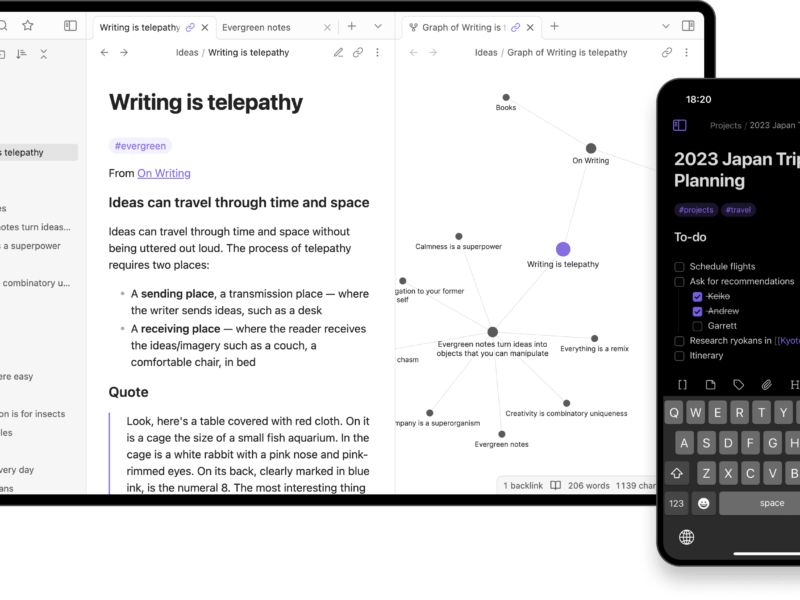Check the Schedule flights checkbox
Viewport: 800px width, 600px height.
pyautogui.click(x=680, y=267)
